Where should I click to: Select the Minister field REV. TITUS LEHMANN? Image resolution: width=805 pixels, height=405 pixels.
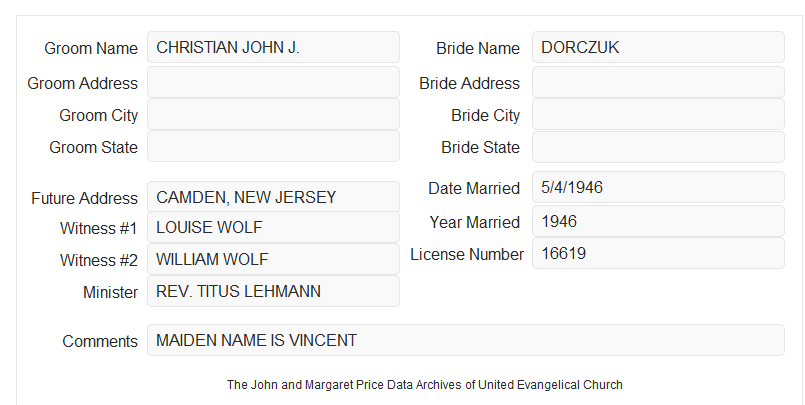273,291
